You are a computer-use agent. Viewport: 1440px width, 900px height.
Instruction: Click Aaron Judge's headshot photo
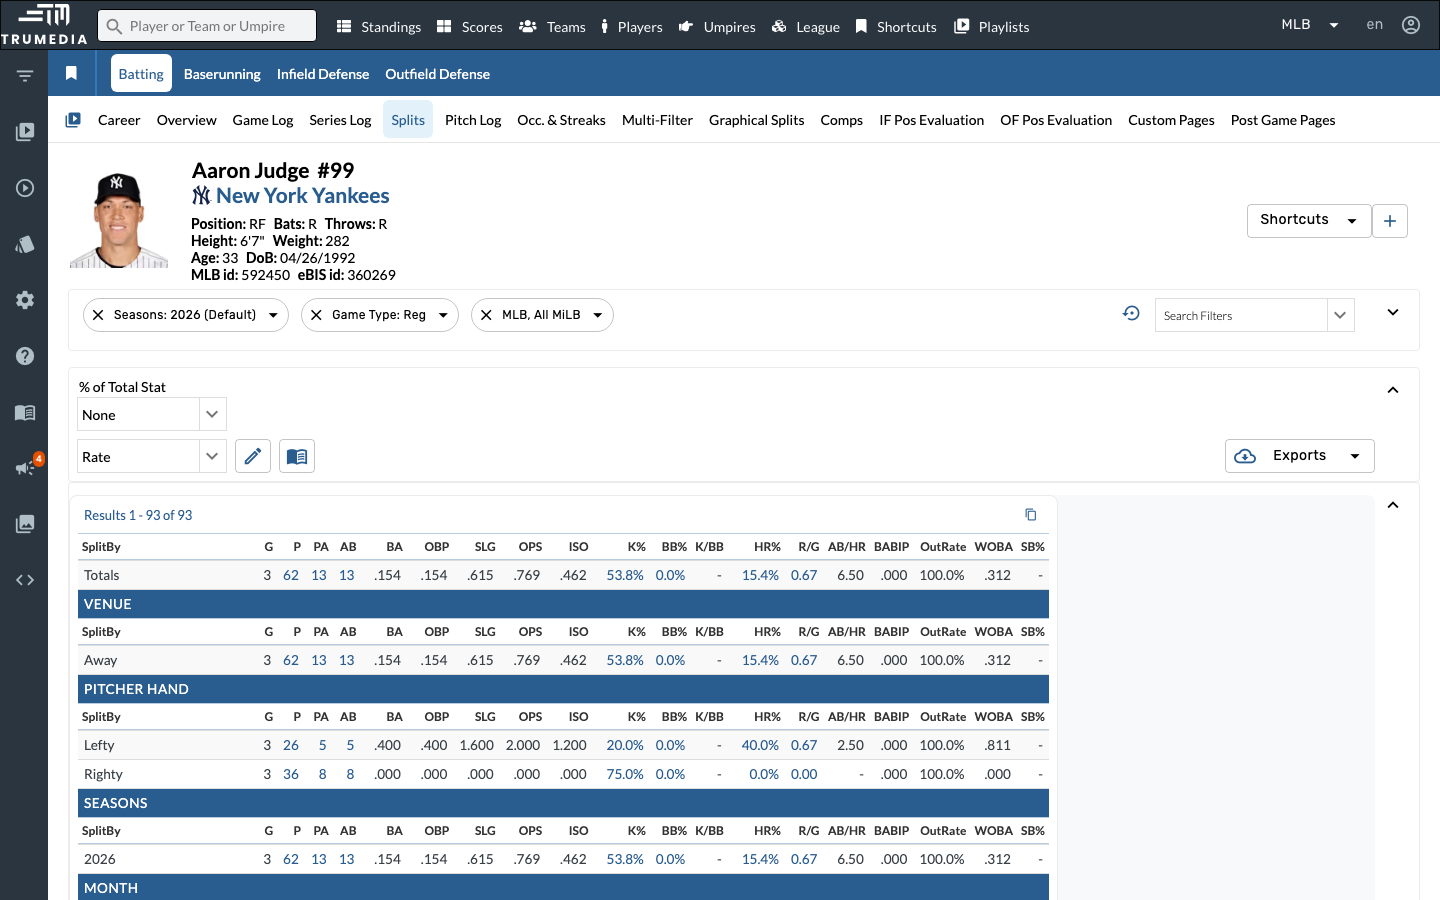119,219
